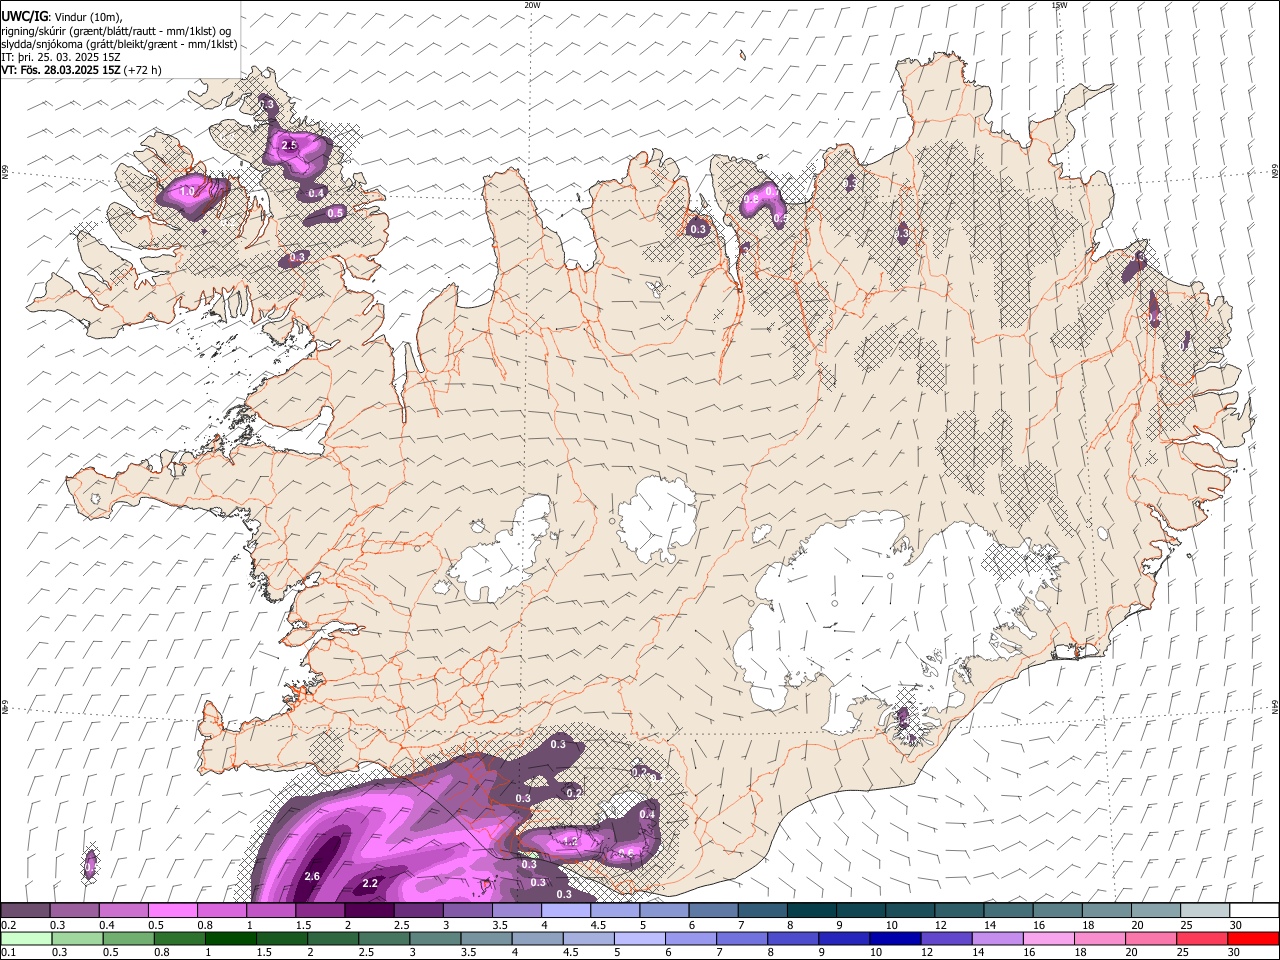Click the "4.5" label in lower legend scale
This screenshot has width=1280, height=960.
click(x=571, y=953)
